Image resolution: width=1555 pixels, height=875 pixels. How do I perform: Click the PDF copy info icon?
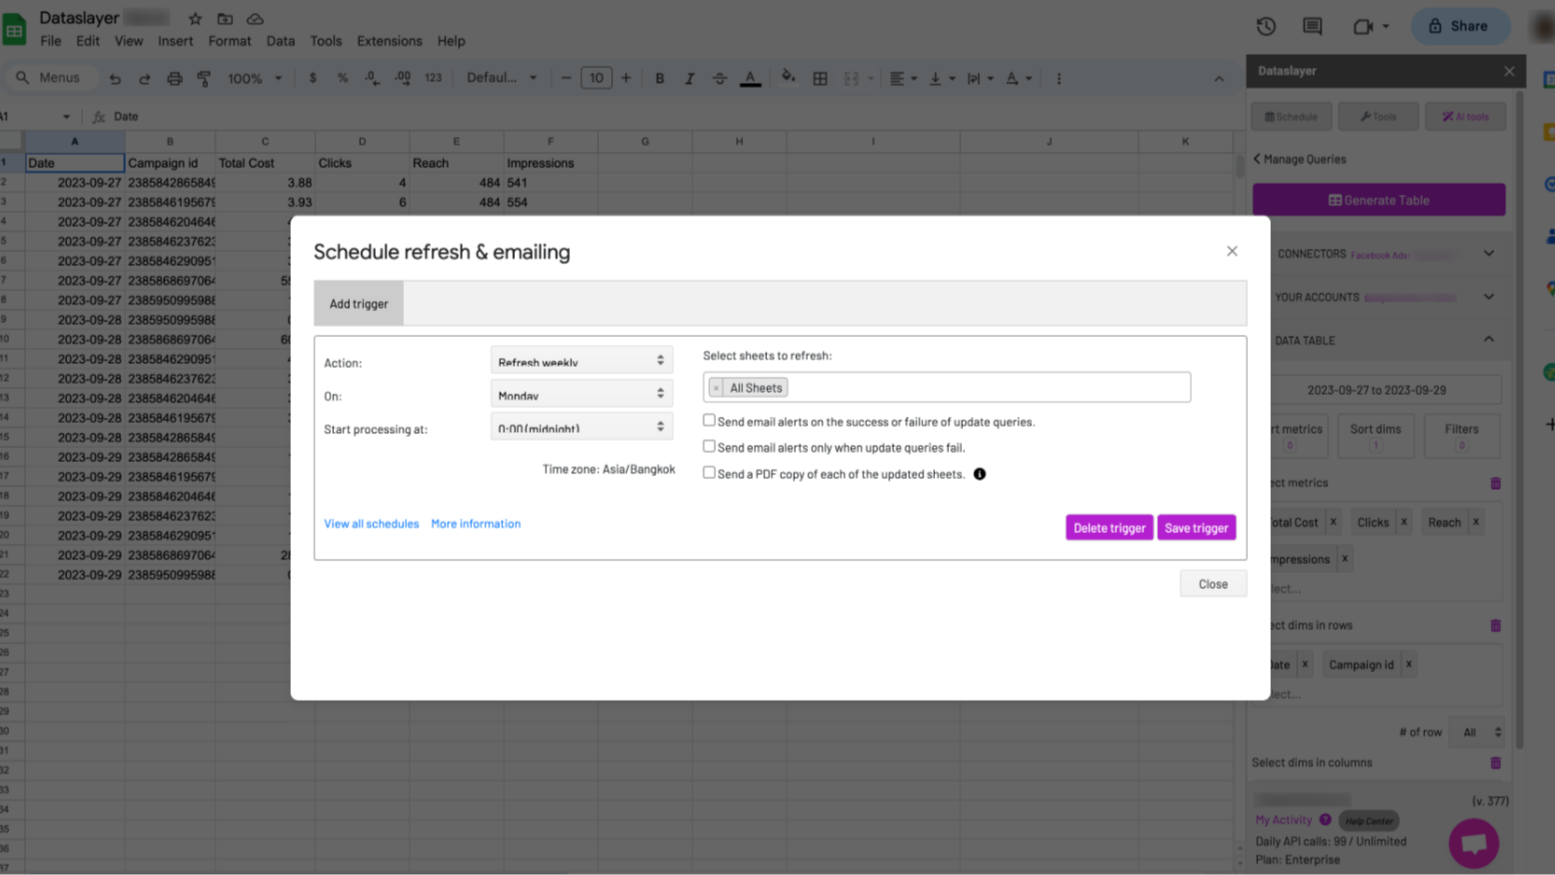(979, 474)
